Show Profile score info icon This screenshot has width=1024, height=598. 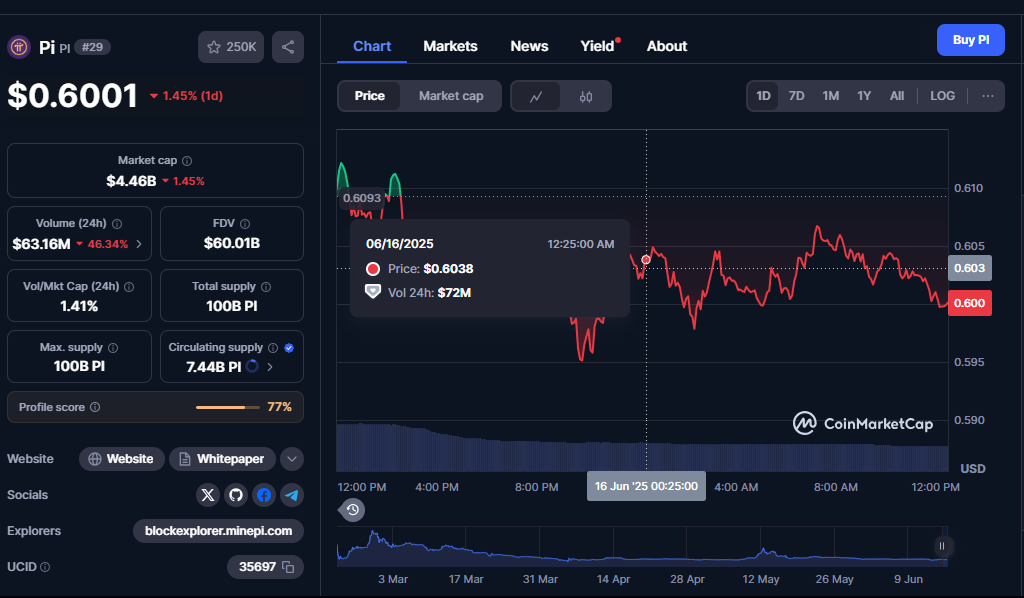95,407
